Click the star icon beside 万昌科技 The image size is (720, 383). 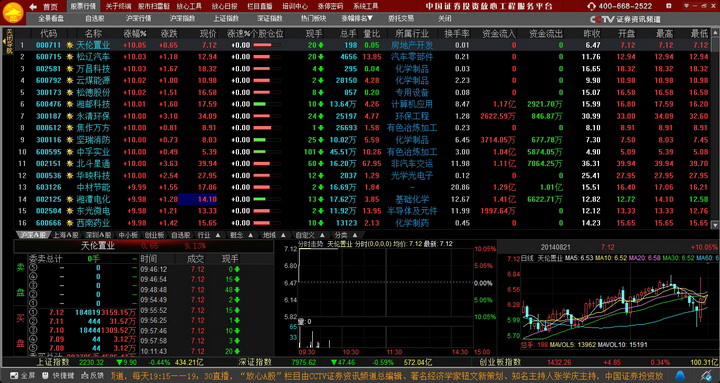70,69
